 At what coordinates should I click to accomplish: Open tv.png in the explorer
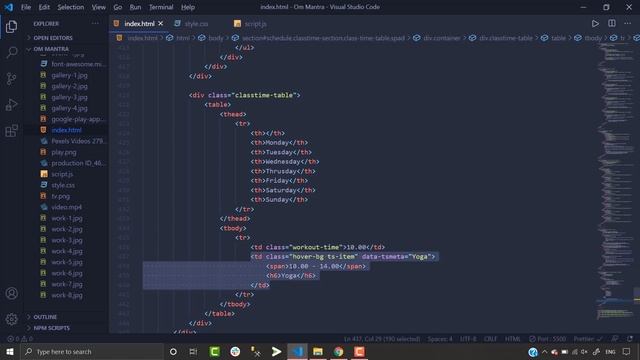coord(60,196)
